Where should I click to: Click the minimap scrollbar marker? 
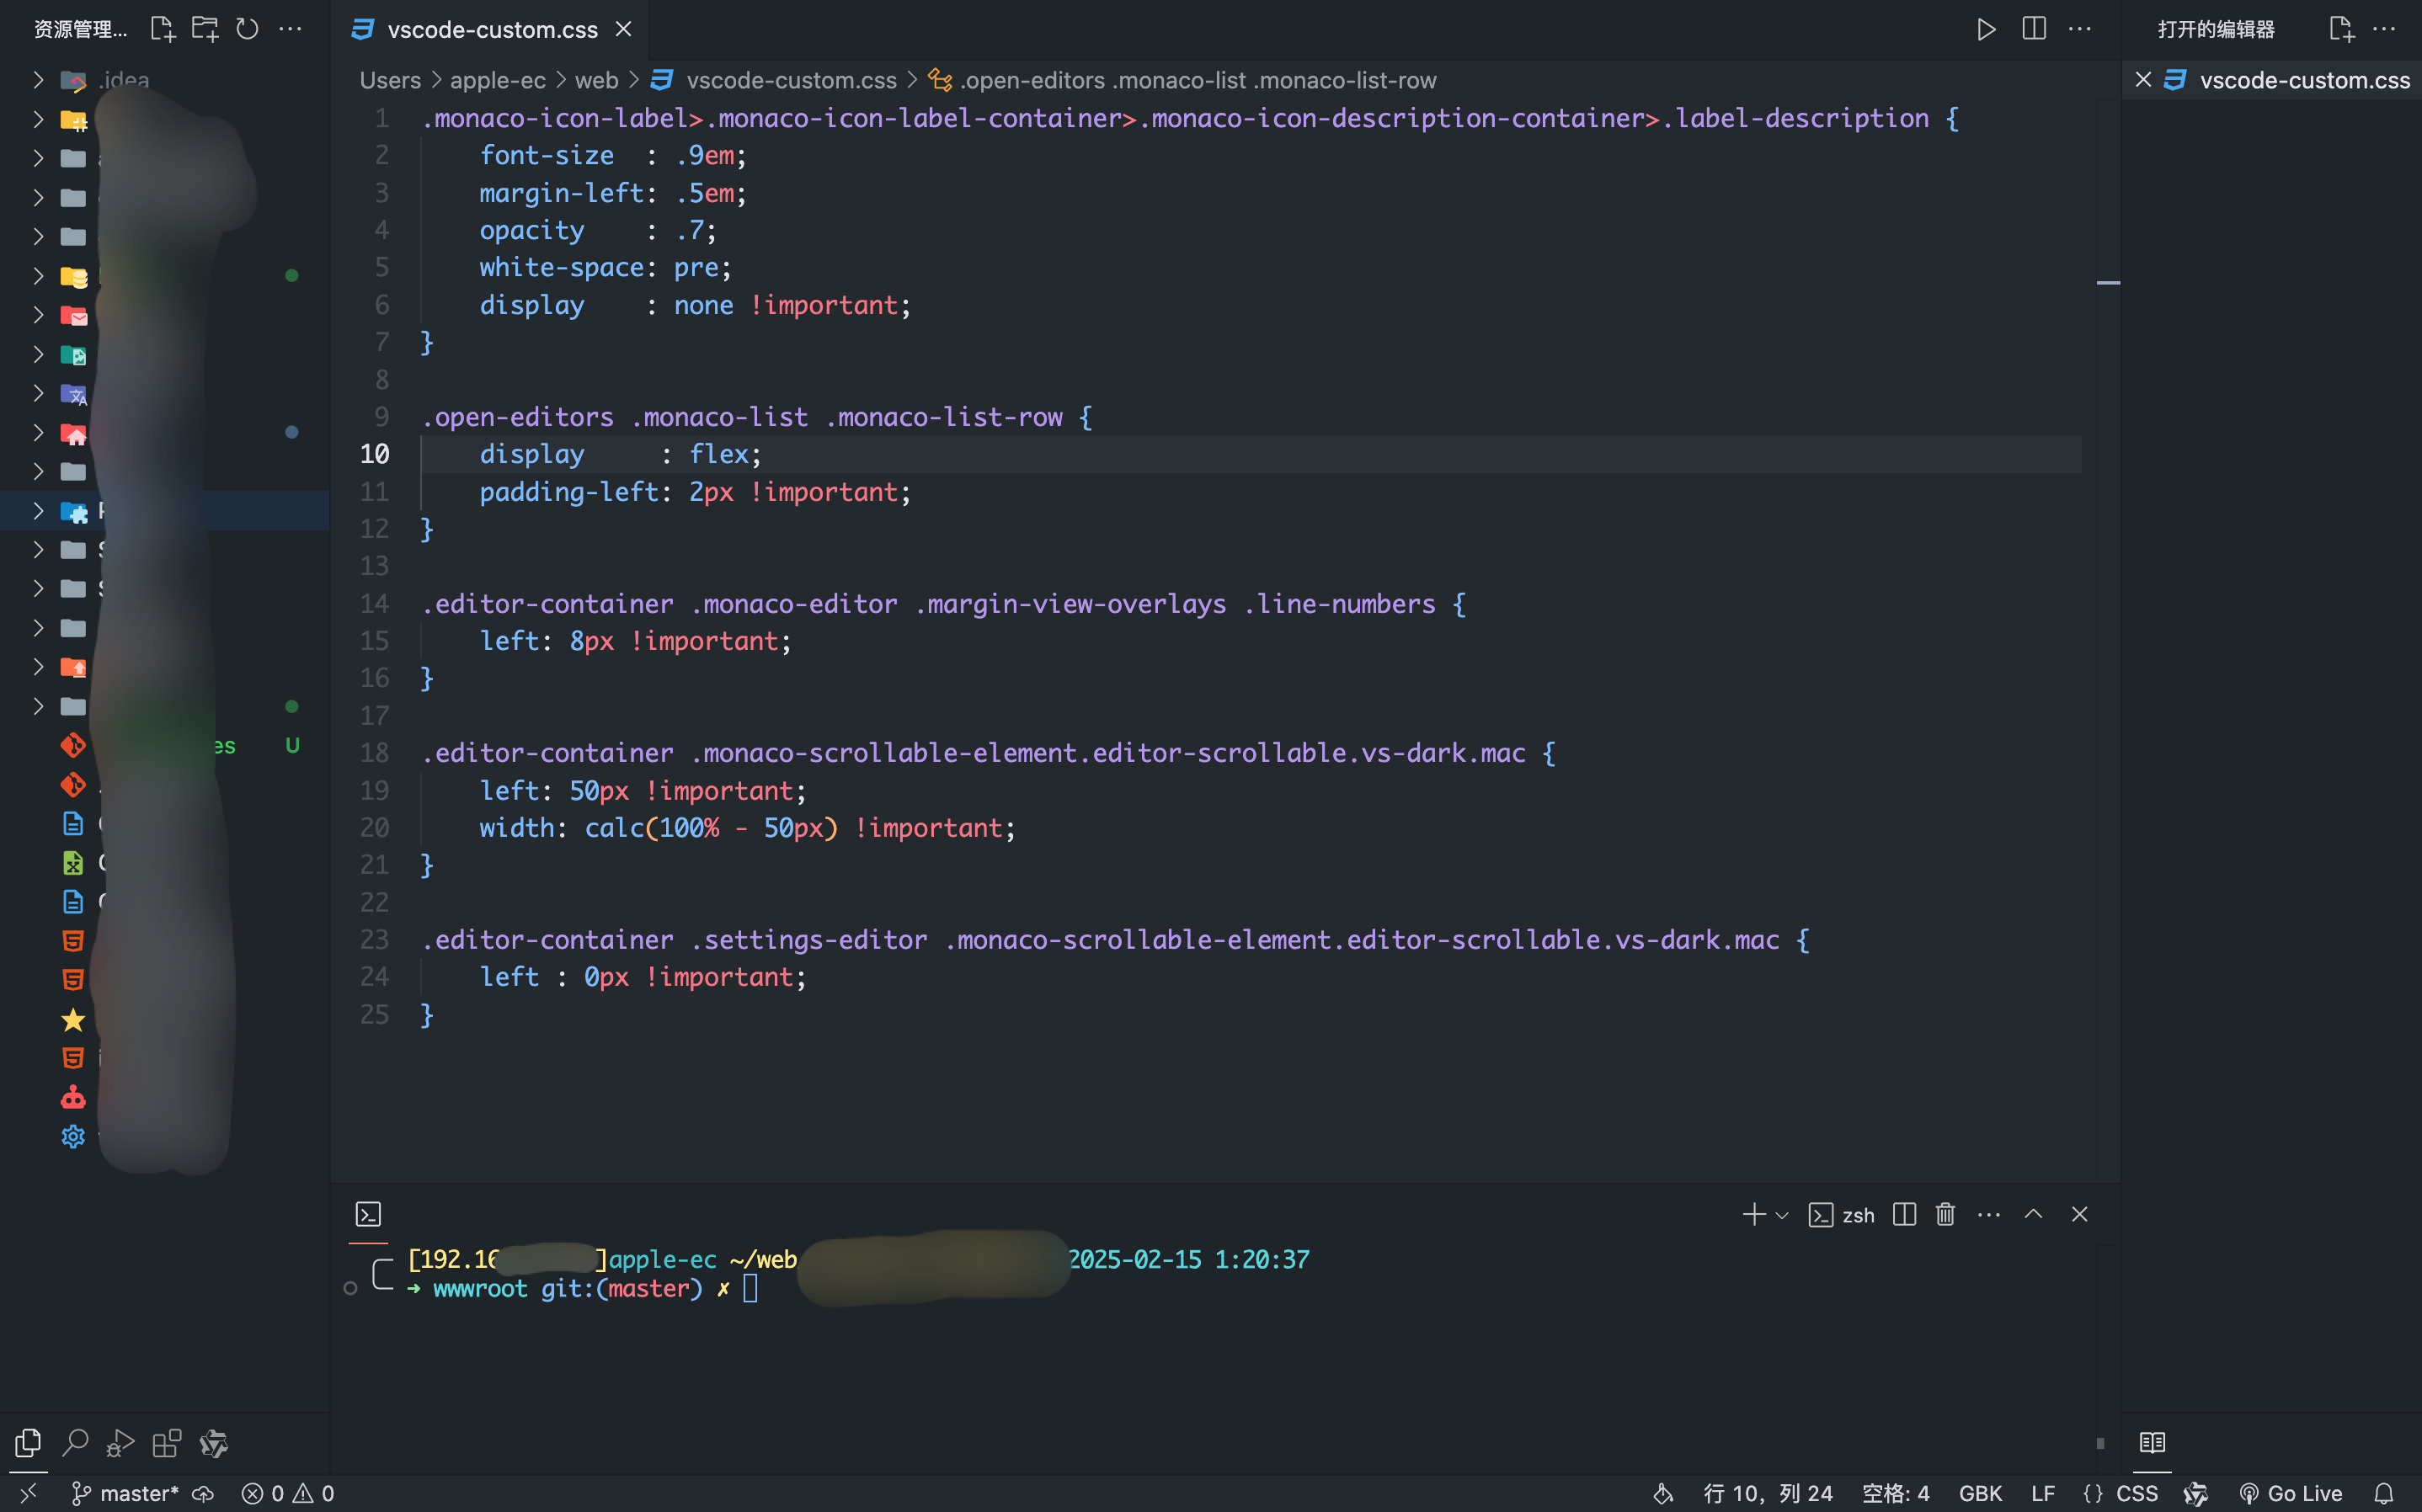click(2108, 283)
